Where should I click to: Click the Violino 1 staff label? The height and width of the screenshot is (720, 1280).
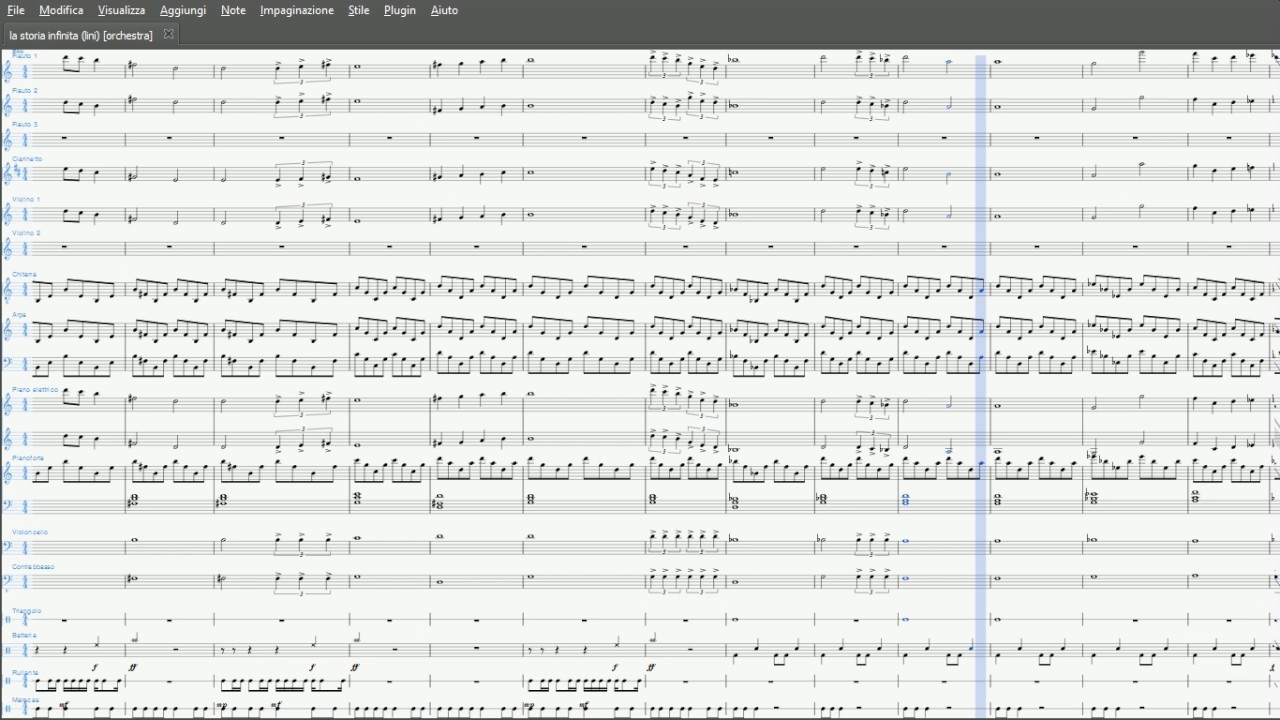point(26,199)
